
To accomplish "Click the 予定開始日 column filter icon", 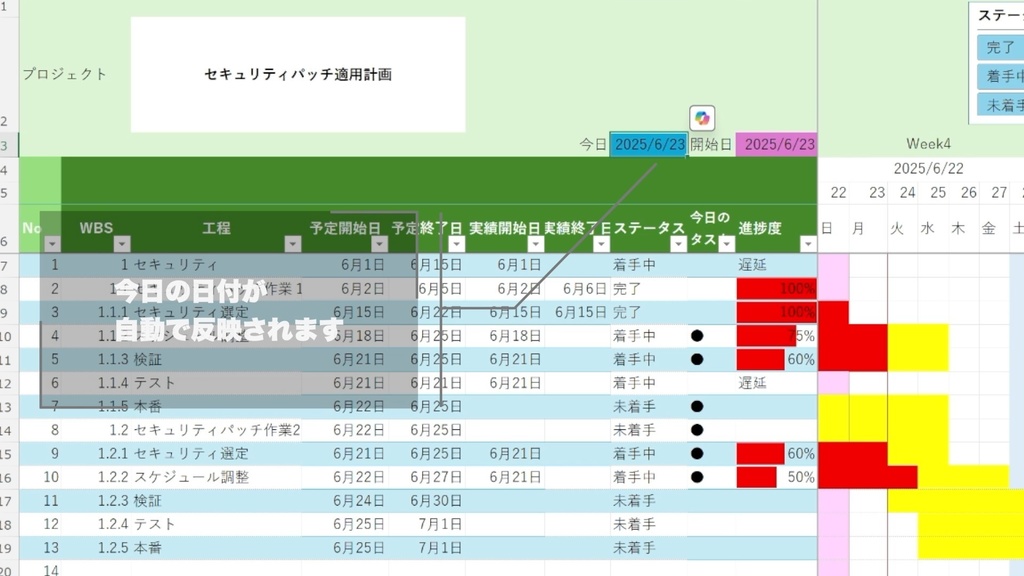I will click(378, 242).
